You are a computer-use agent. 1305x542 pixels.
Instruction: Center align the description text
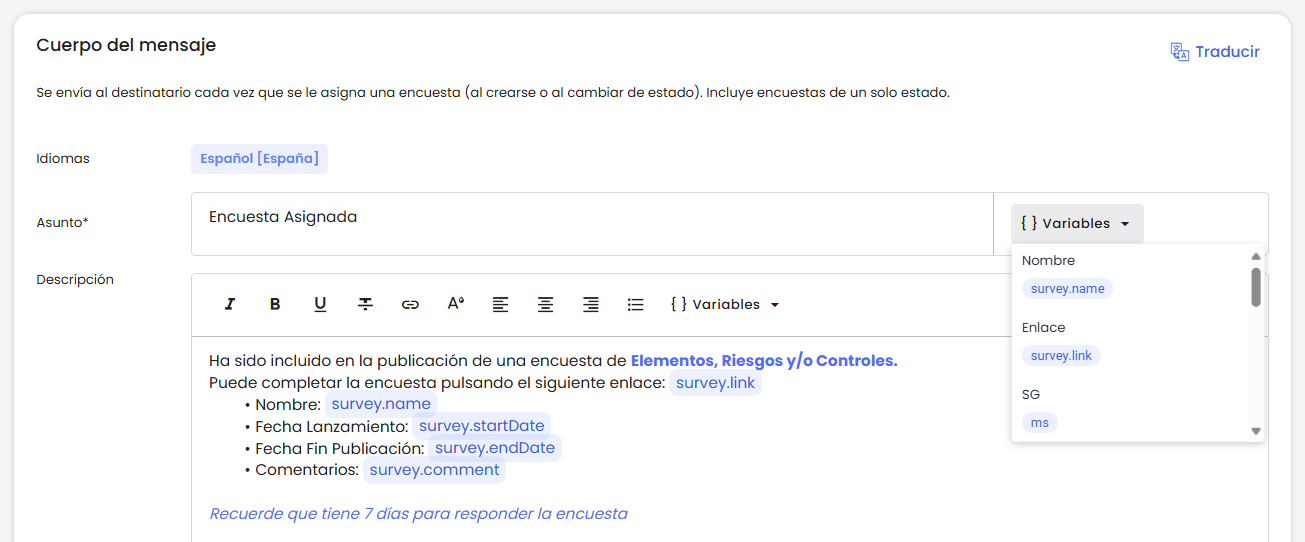click(546, 305)
